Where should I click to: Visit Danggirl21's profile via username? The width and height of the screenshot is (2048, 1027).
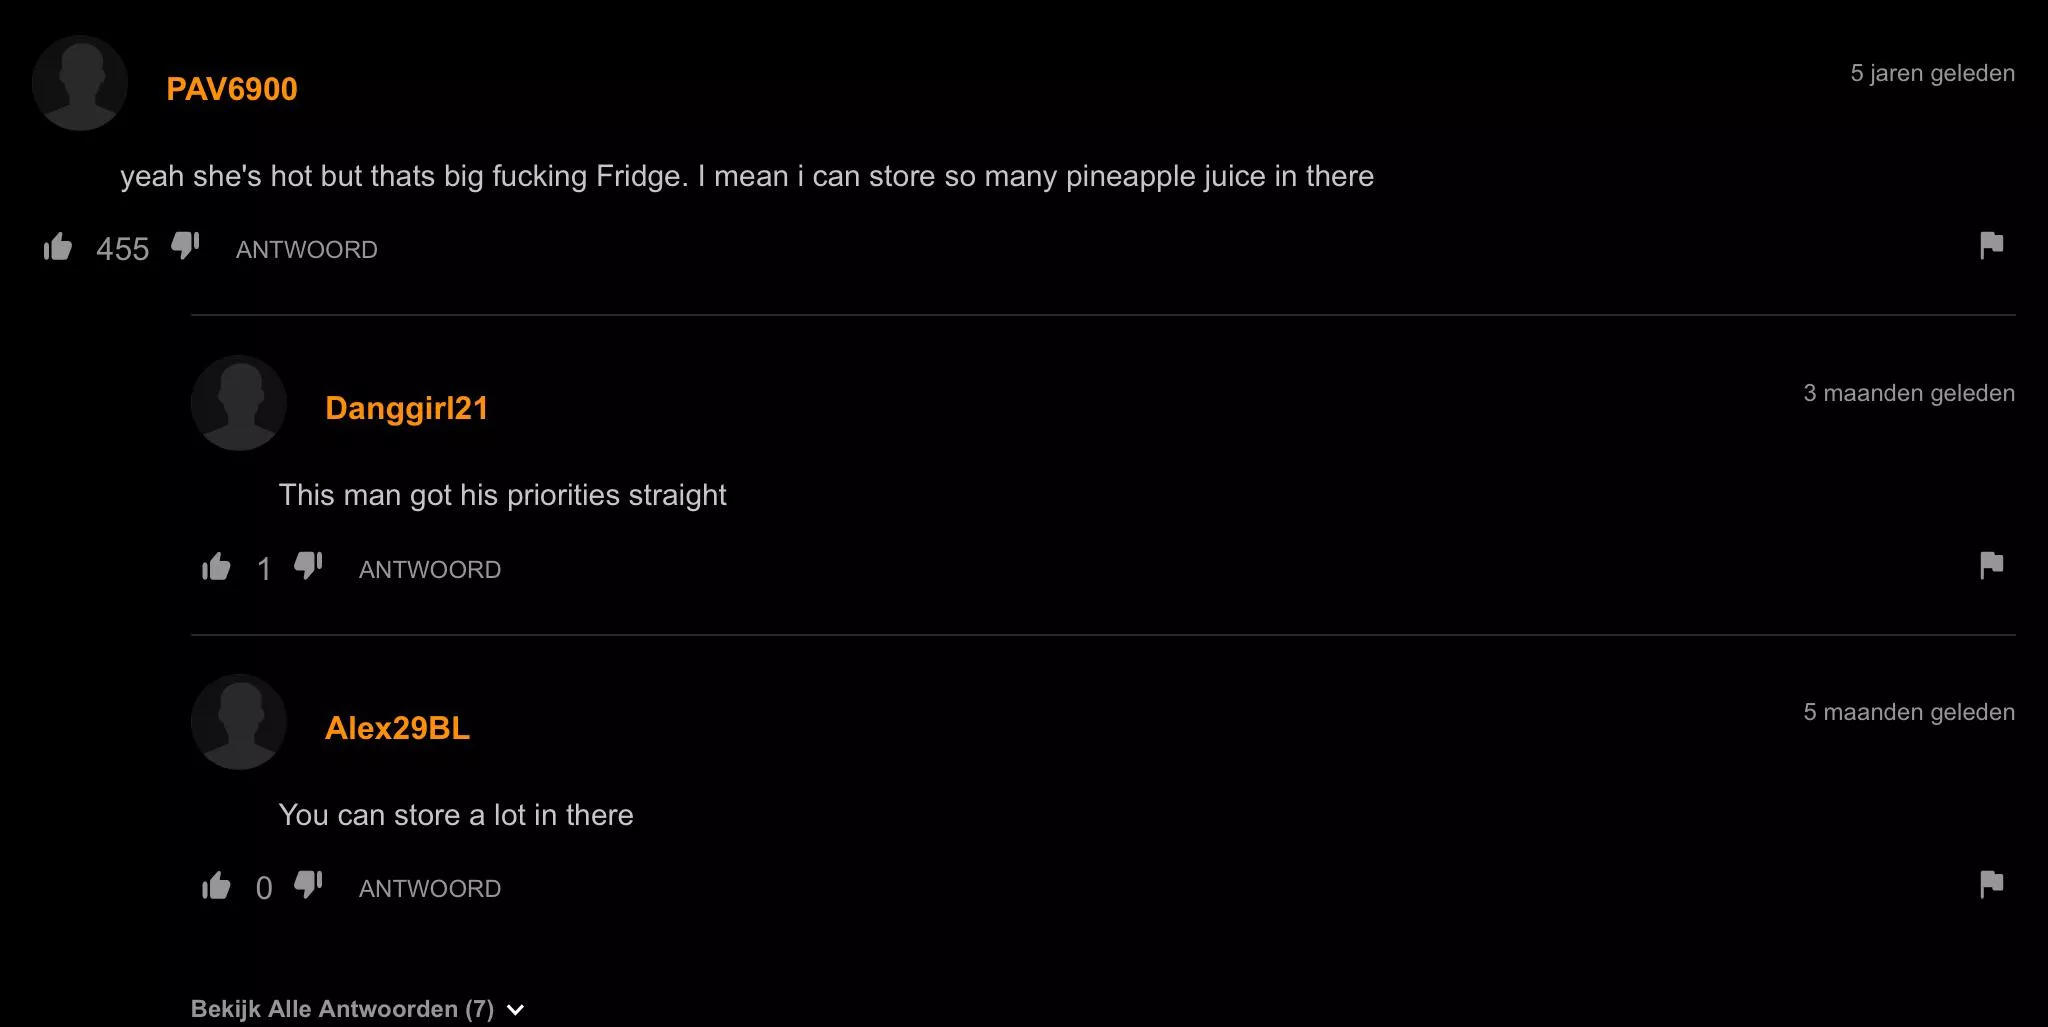point(406,408)
